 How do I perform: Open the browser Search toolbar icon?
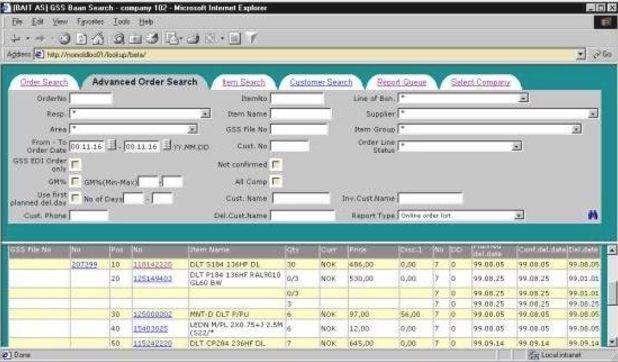tap(119, 38)
